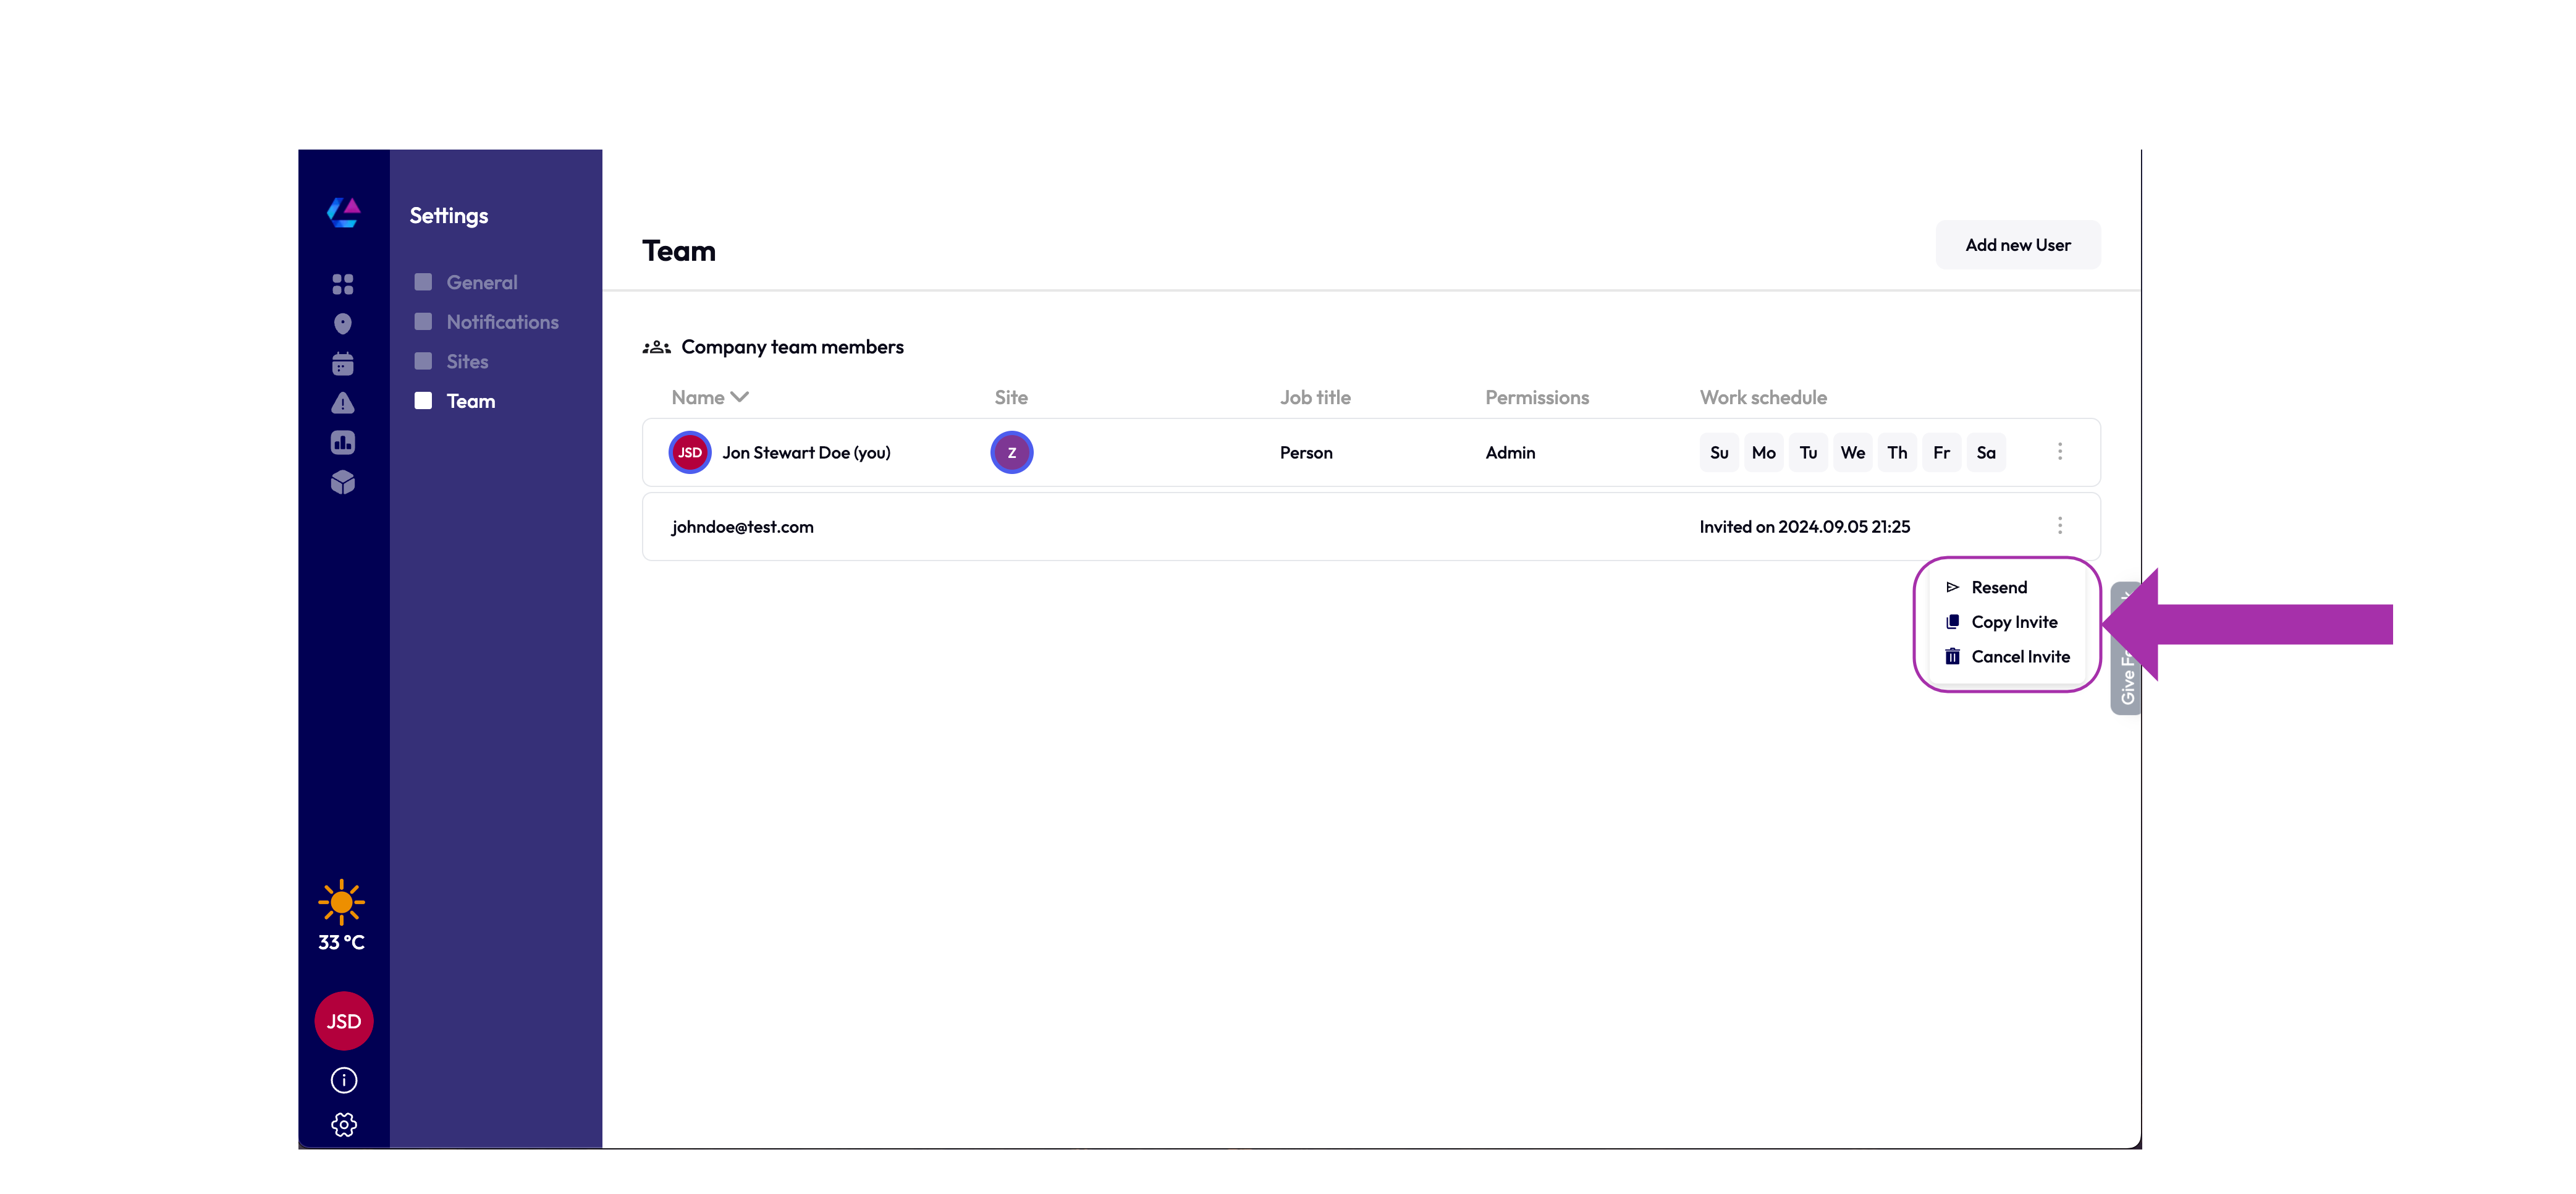Viewport: 2576px width, 1194px height.
Task: Open the alerts warning-triangle icon
Action: 343,403
